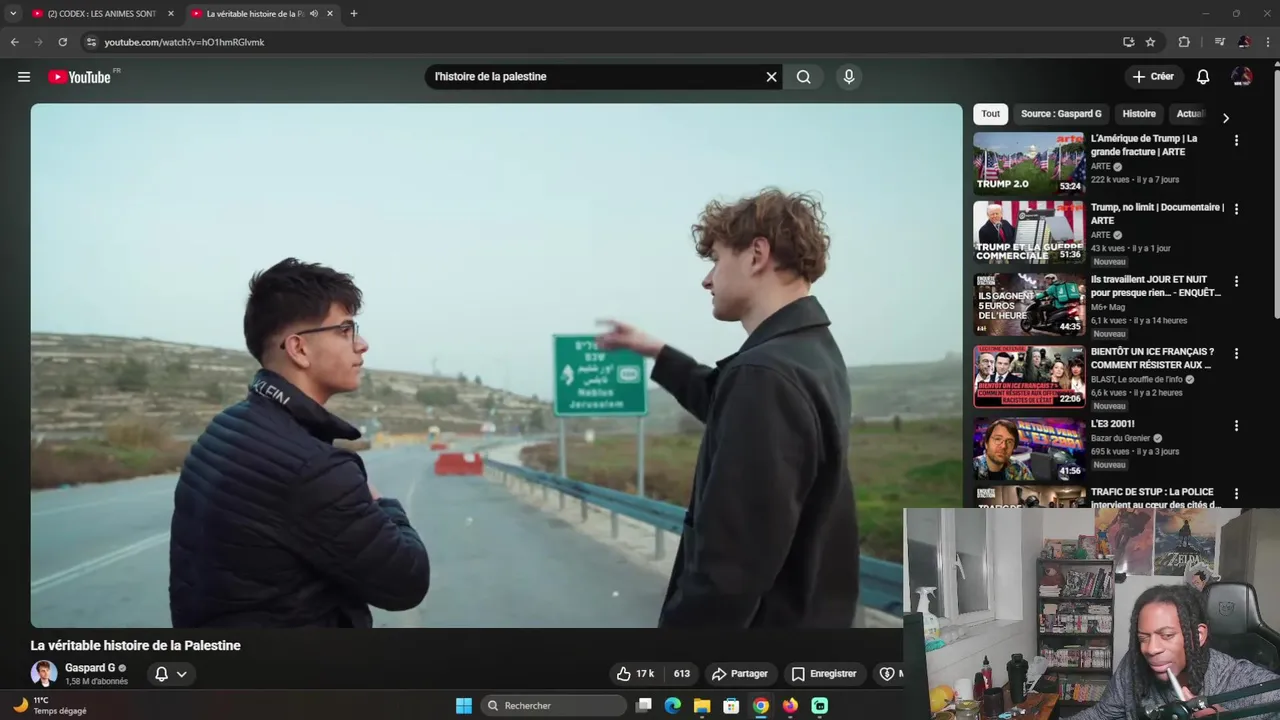The width and height of the screenshot is (1280, 720).
Task: Open Trump et la guerre commerciale thumbnail
Action: point(1029,232)
